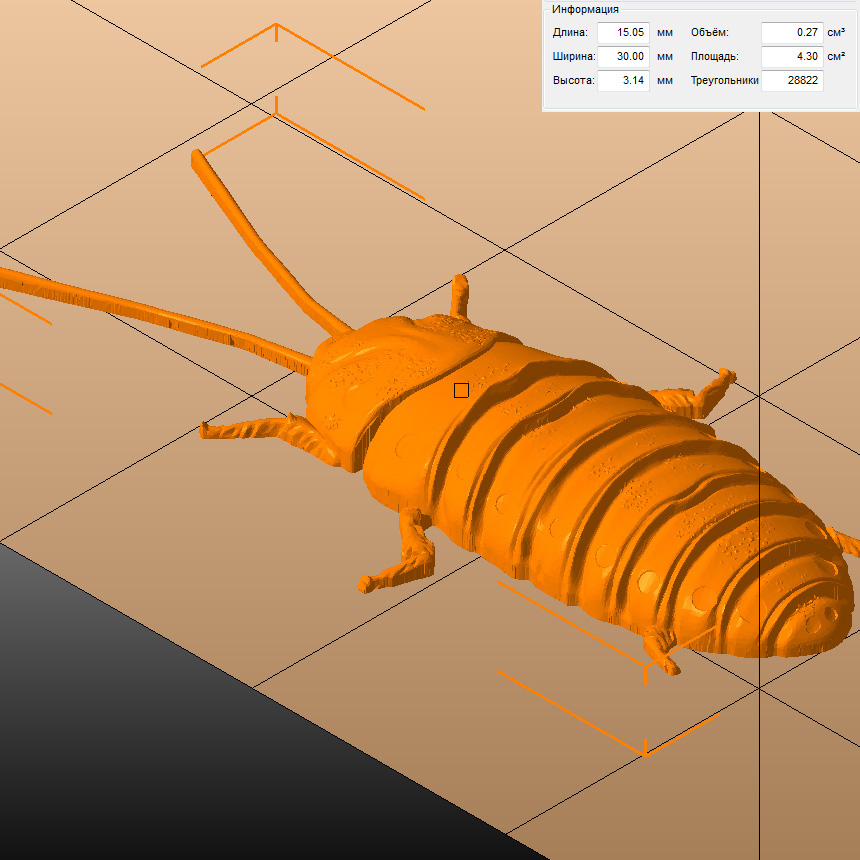Click the Длина value field

click(623, 33)
